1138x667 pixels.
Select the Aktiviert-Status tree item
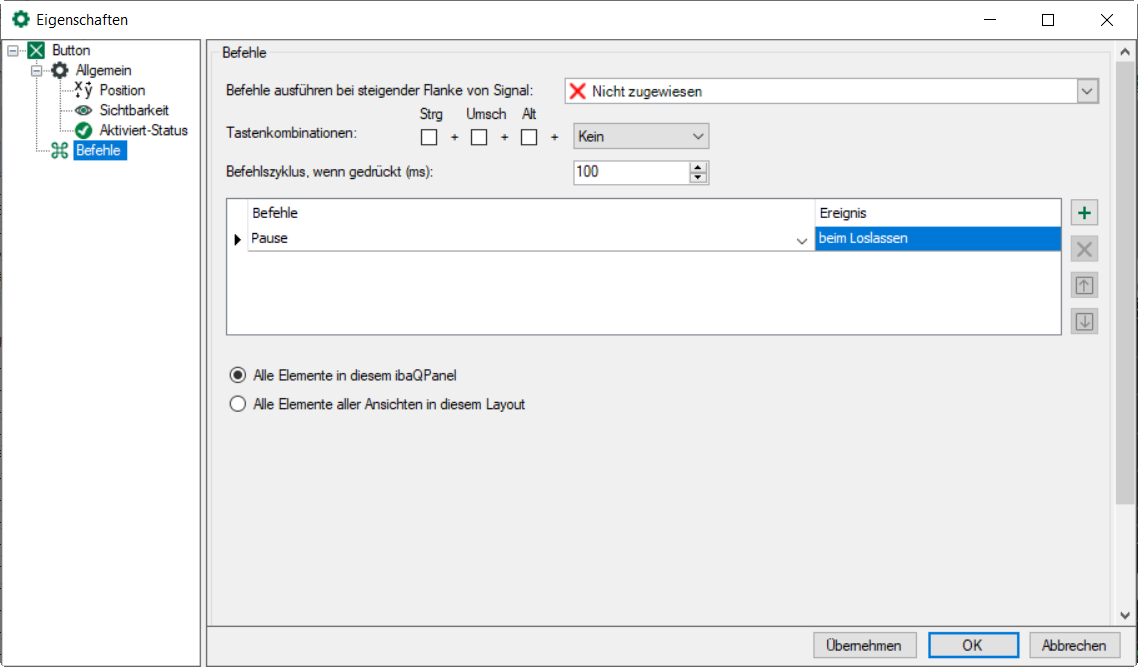143,130
